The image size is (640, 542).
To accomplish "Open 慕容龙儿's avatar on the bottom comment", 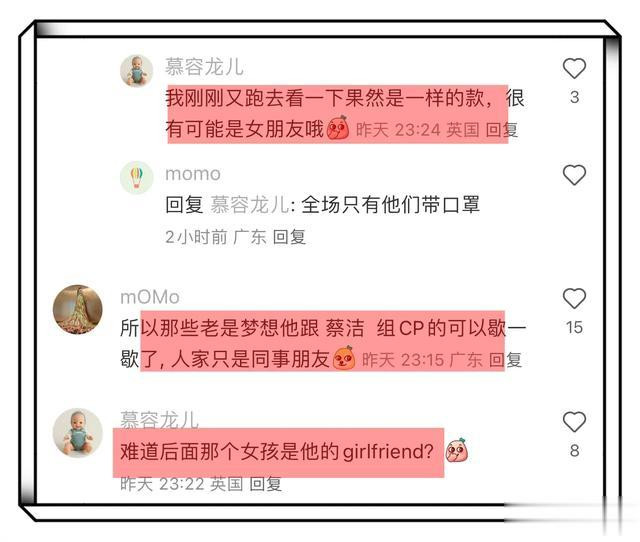I will click(78, 433).
